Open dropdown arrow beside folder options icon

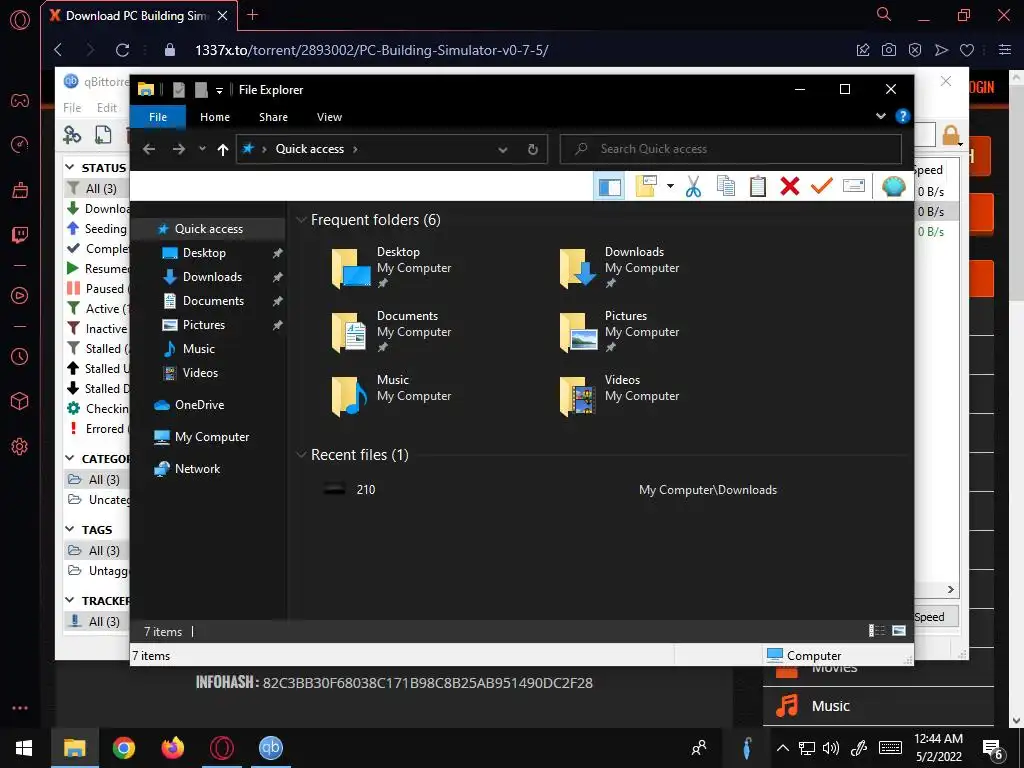point(670,187)
